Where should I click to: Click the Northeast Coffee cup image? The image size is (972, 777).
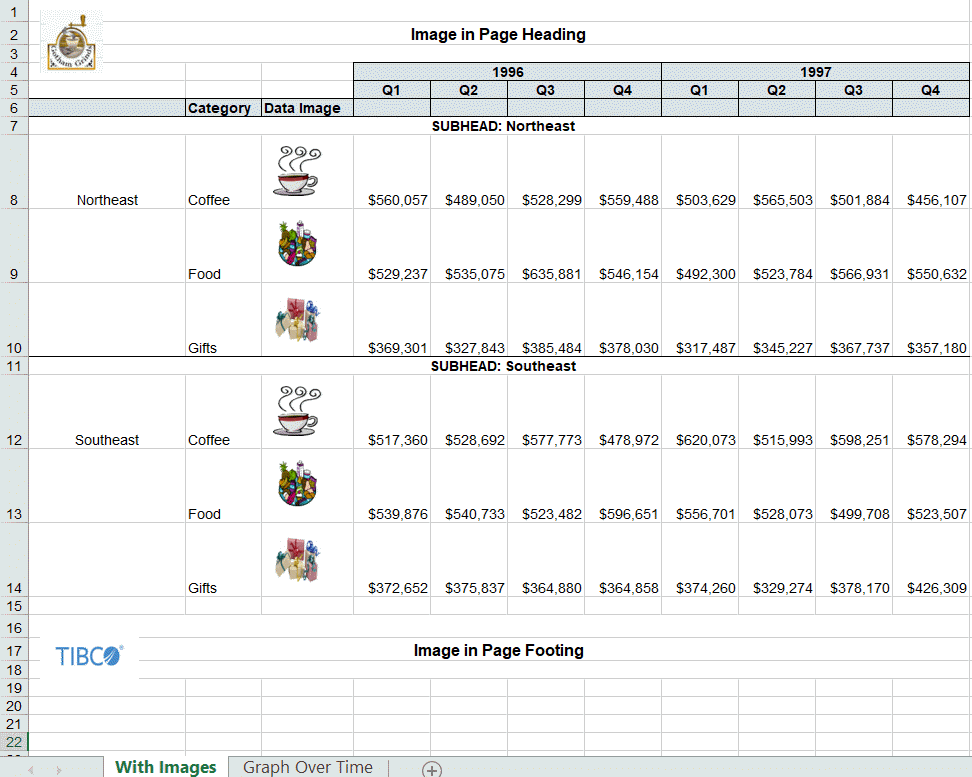(298, 171)
